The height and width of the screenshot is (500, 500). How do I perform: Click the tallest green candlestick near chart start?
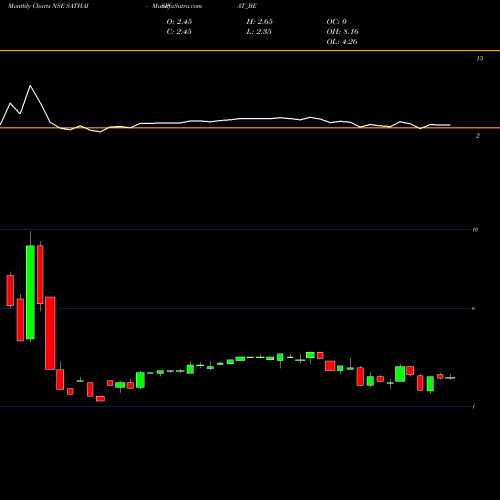tap(30, 292)
